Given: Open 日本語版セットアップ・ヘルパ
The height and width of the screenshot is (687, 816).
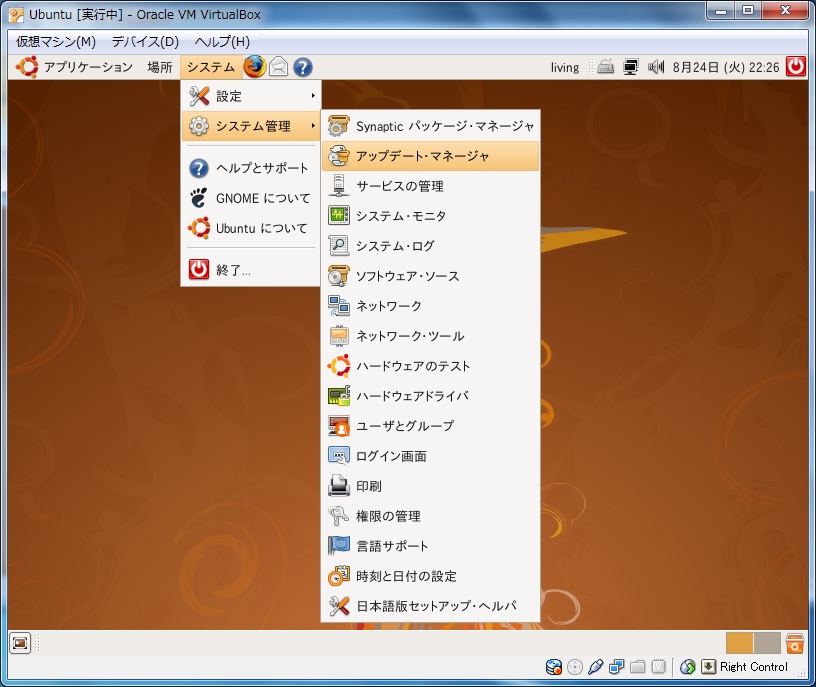Looking at the screenshot, I should (x=430, y=606).
